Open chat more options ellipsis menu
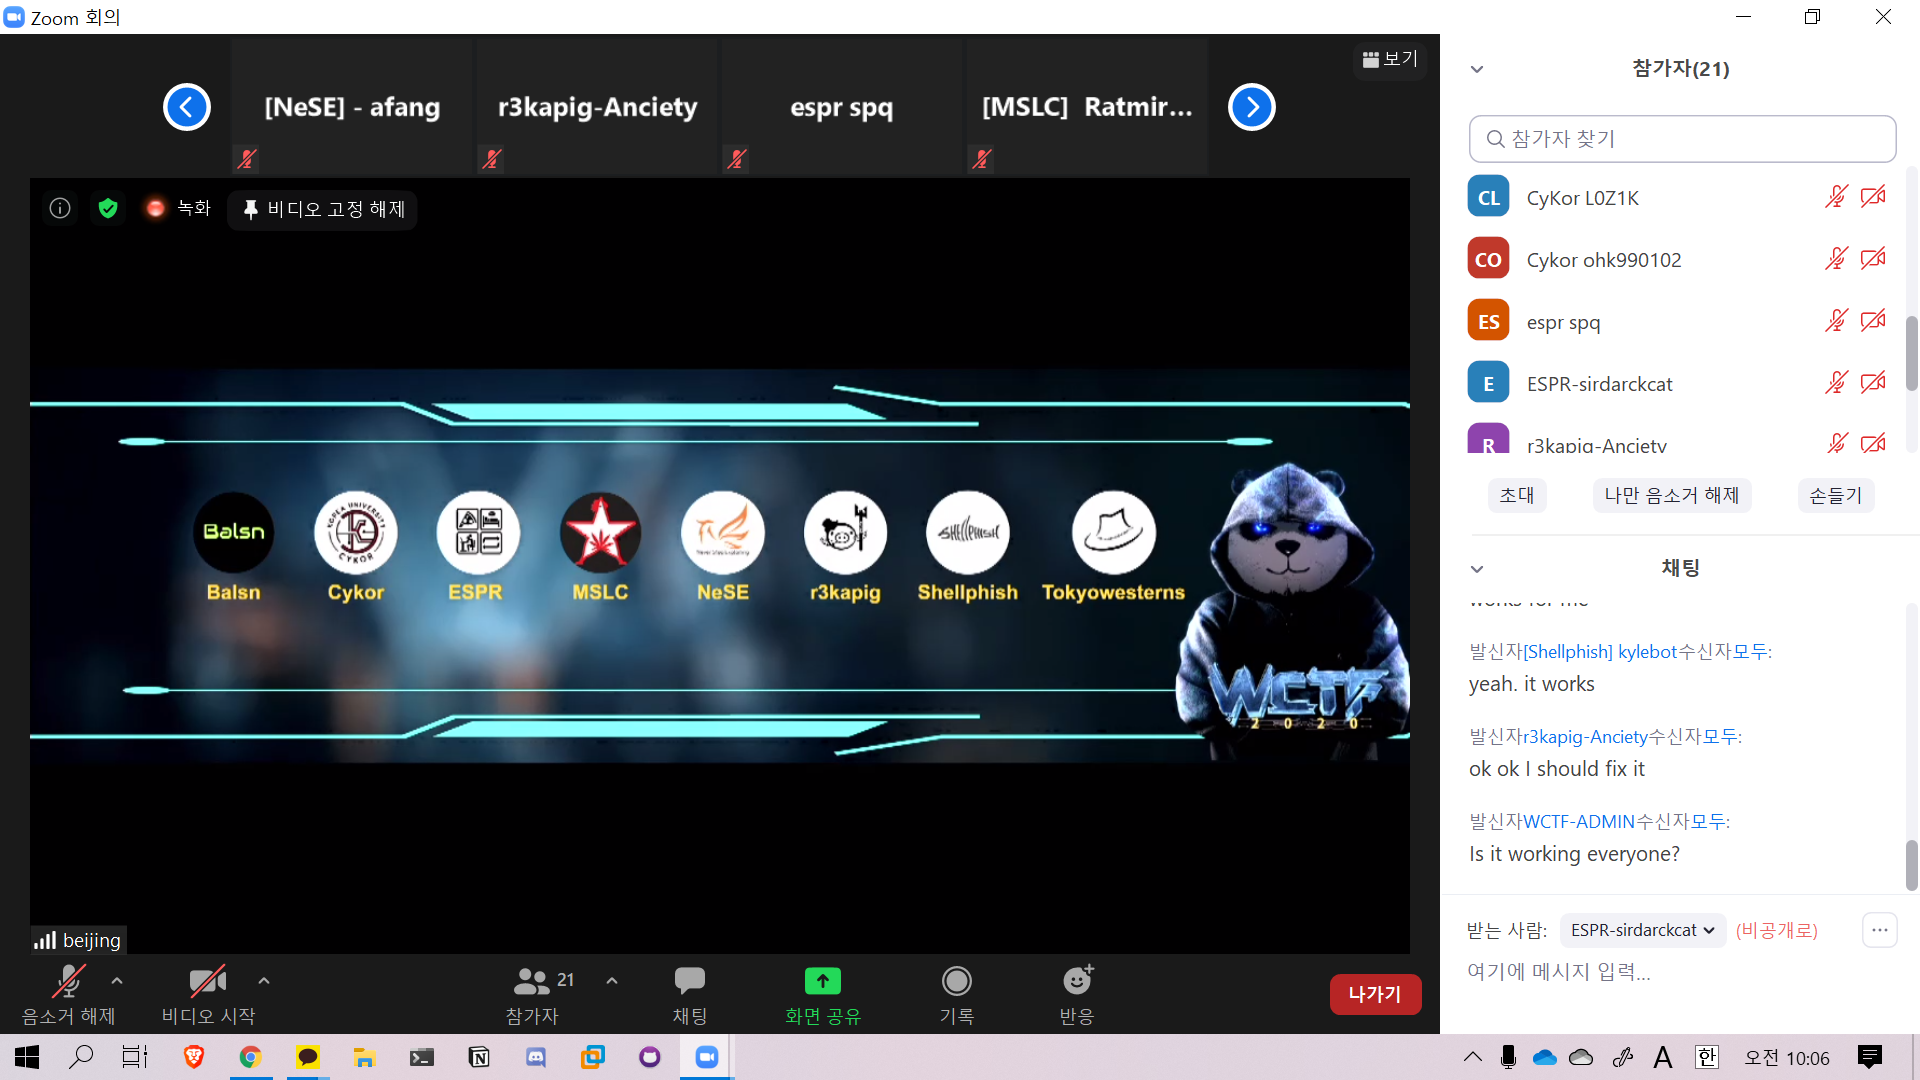This screenshot has height=1080, width=1920. click(x=1879, y=930)
